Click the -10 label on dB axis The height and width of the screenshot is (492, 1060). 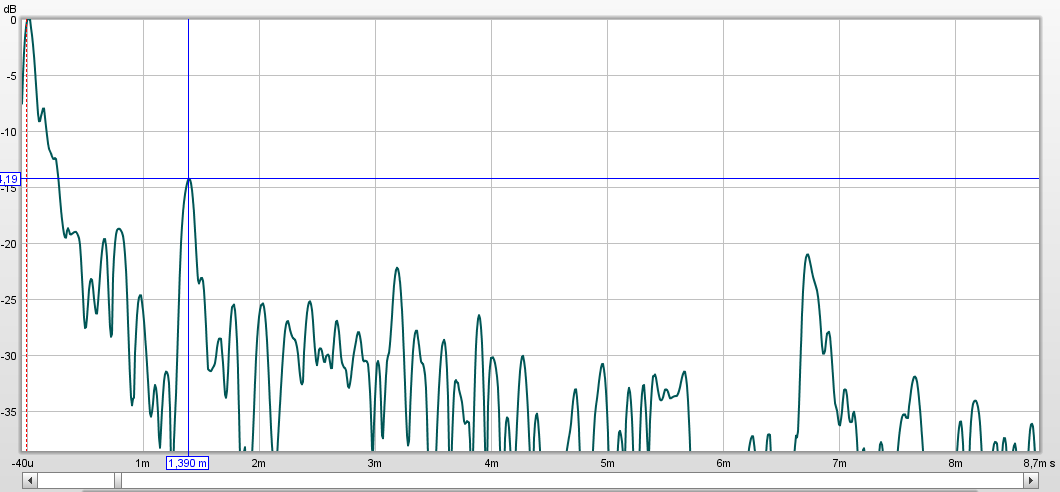point(9,132)
